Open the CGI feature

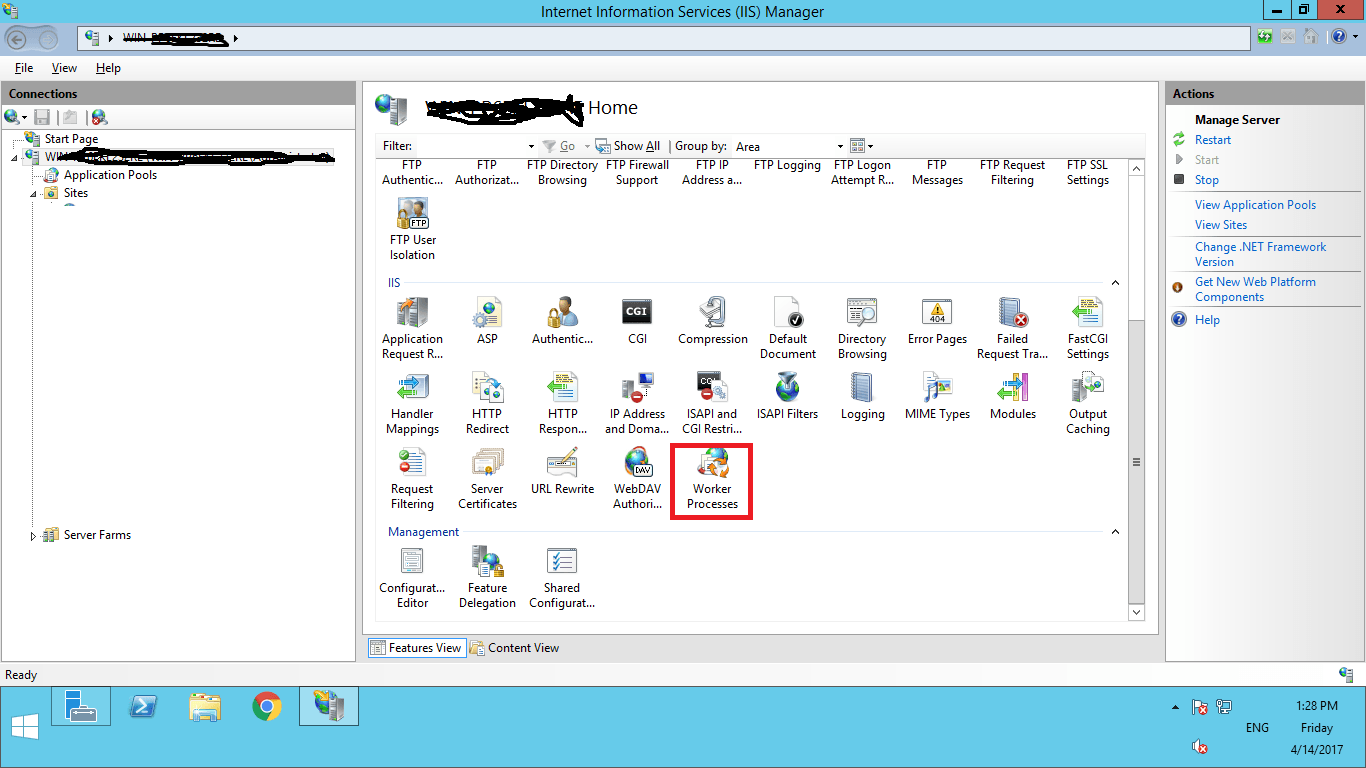point(637,321)
